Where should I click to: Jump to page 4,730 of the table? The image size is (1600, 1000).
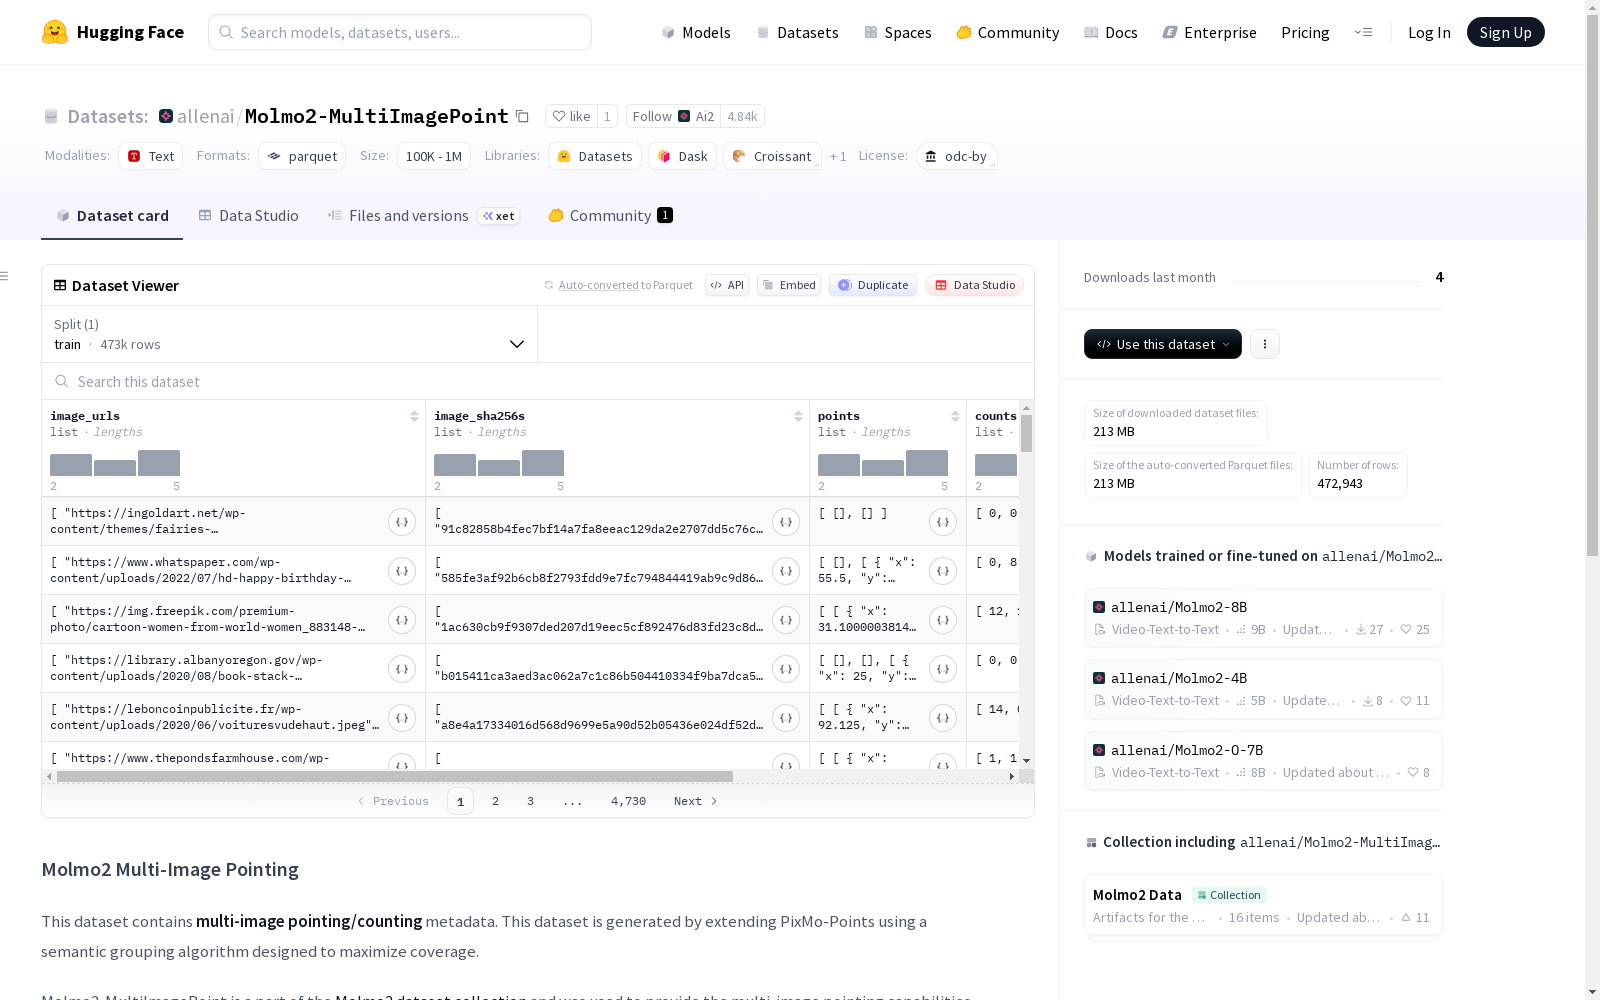tap(628, 801)
